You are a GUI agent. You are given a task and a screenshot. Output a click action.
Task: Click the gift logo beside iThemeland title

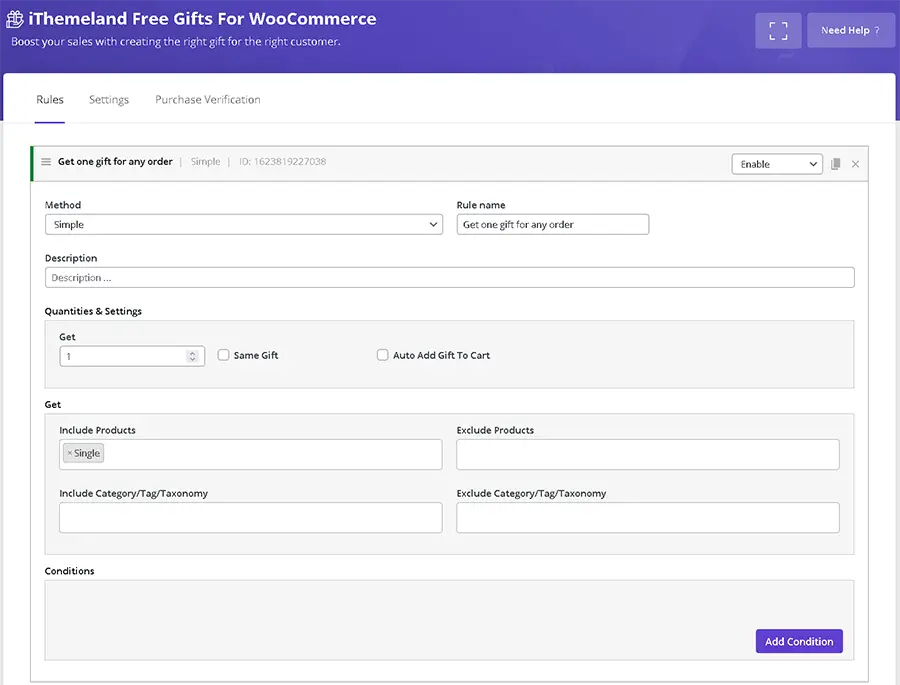tap(15, 19)
